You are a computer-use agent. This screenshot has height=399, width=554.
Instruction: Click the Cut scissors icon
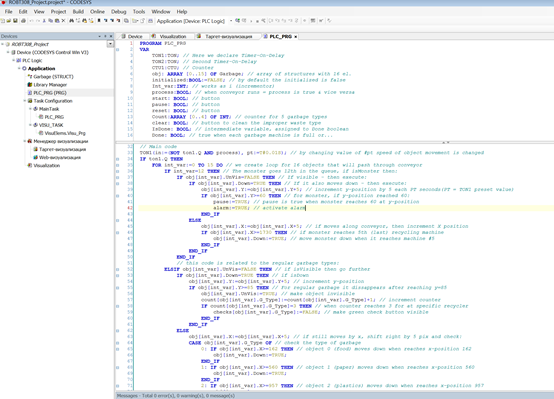click(44, 21)
